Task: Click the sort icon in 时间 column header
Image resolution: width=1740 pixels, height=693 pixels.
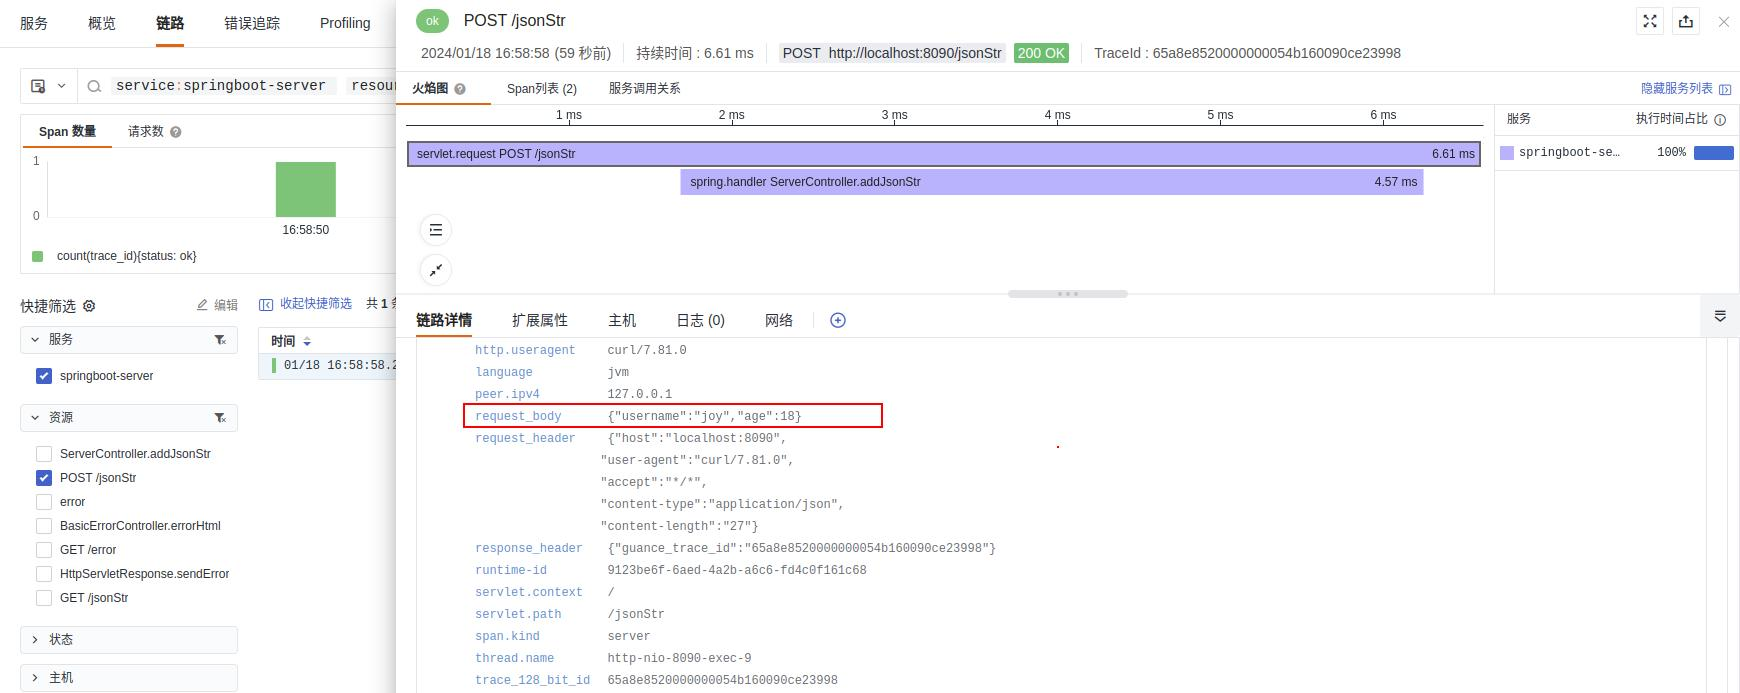Action: 307,342
